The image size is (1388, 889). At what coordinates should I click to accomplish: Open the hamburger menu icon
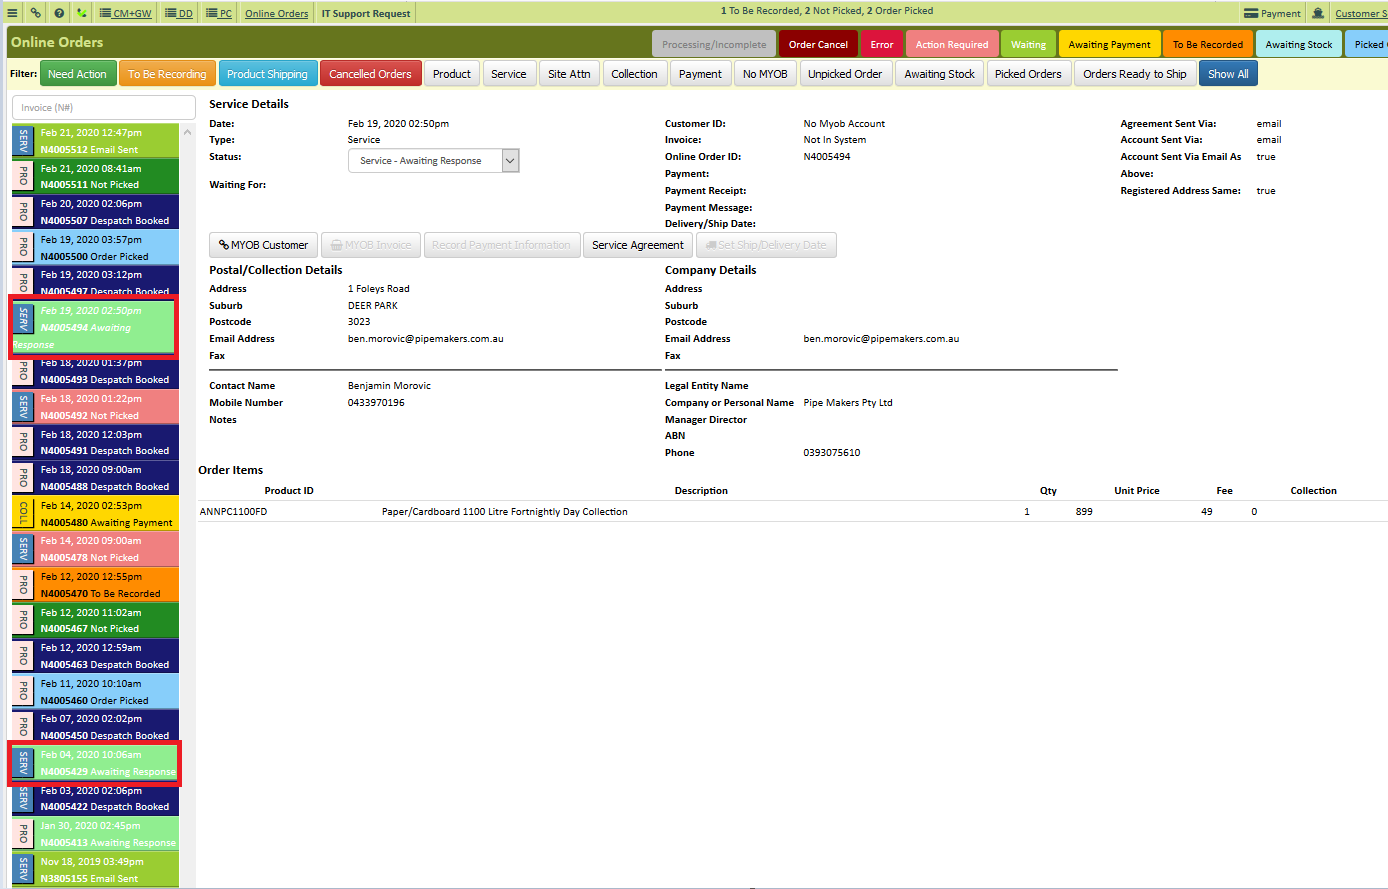[x=12, y=13]
